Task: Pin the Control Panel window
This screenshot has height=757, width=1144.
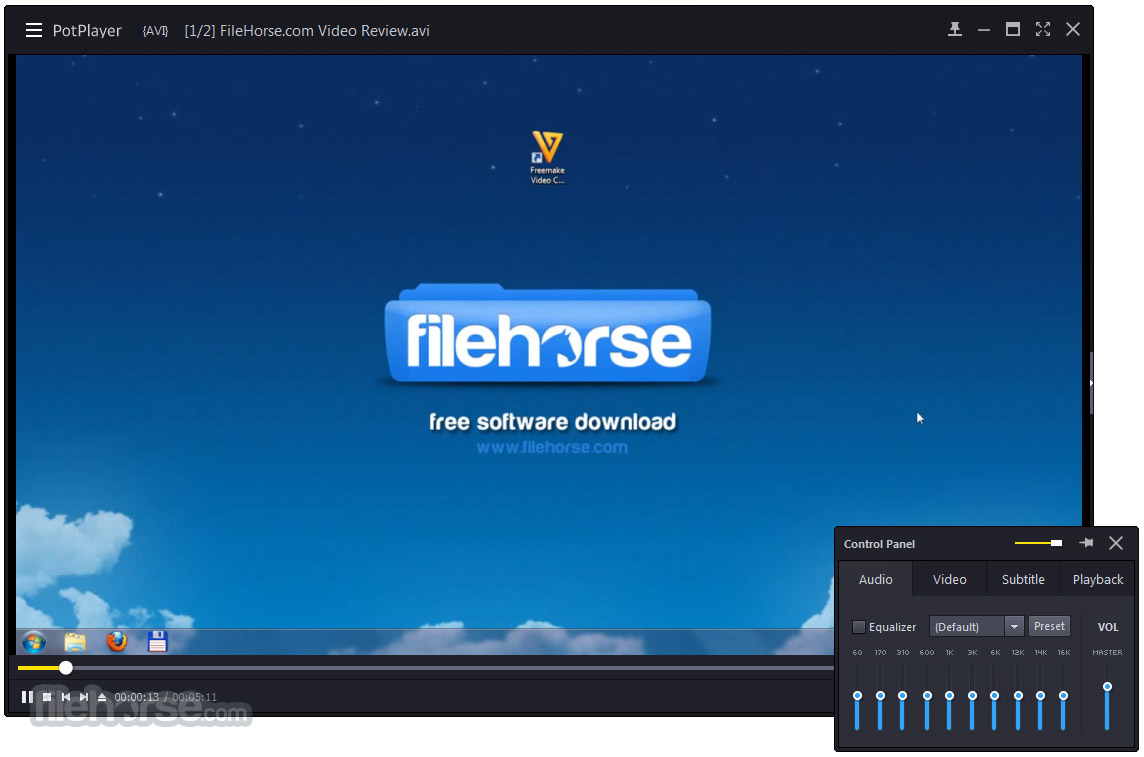Action: 1086,543
